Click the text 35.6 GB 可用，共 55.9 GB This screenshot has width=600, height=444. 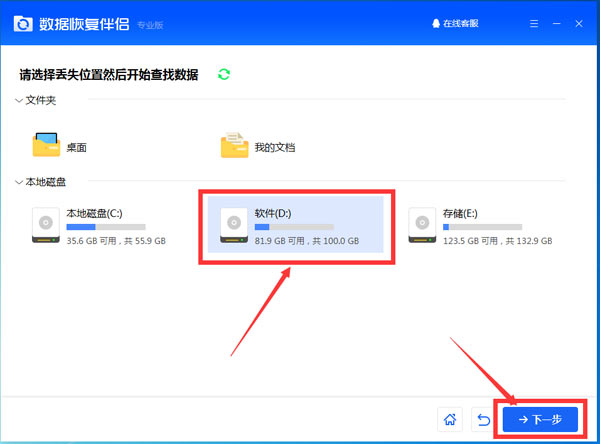click(116, 241)
